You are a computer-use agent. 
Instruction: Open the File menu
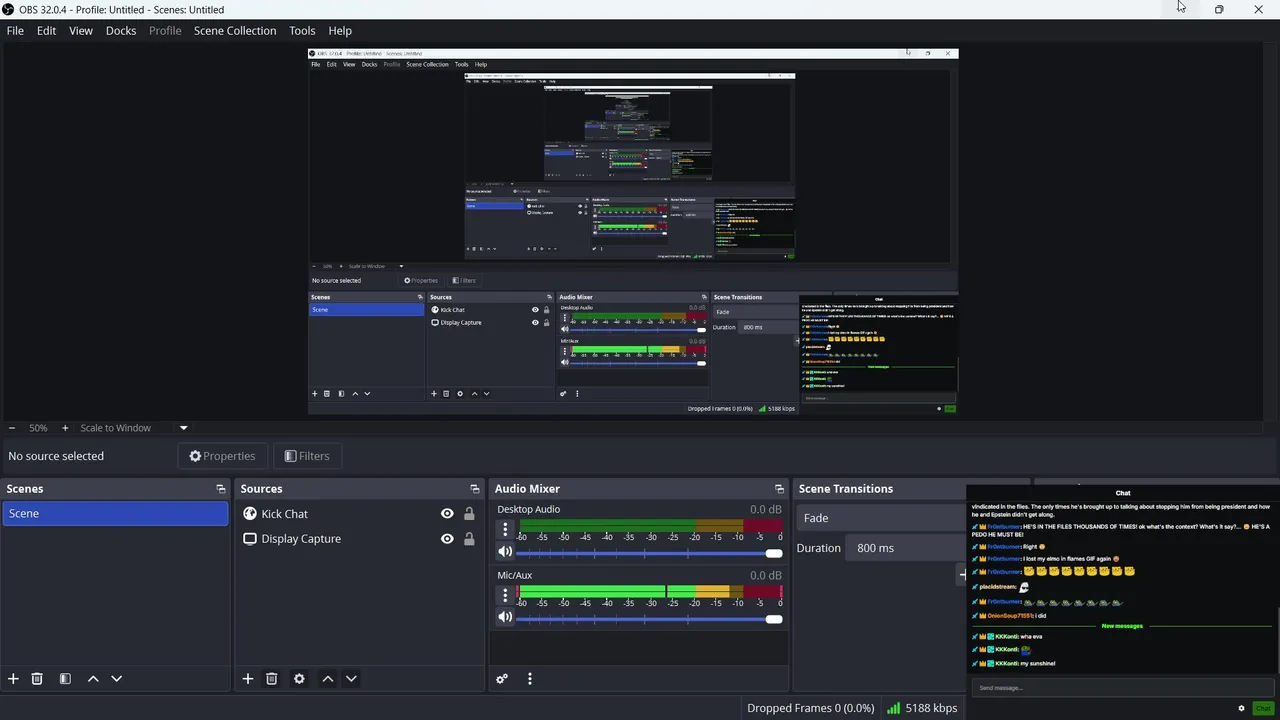(x=15, y=30)
